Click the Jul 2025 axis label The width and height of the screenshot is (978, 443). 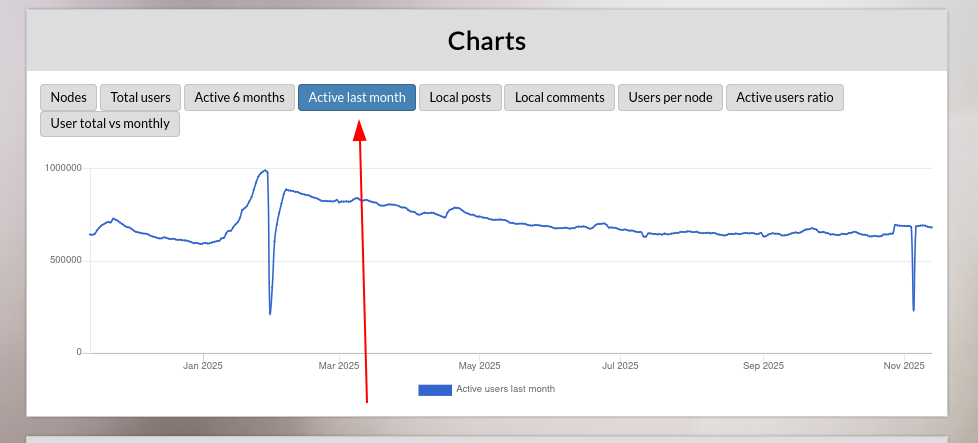[x=620, y=366]
